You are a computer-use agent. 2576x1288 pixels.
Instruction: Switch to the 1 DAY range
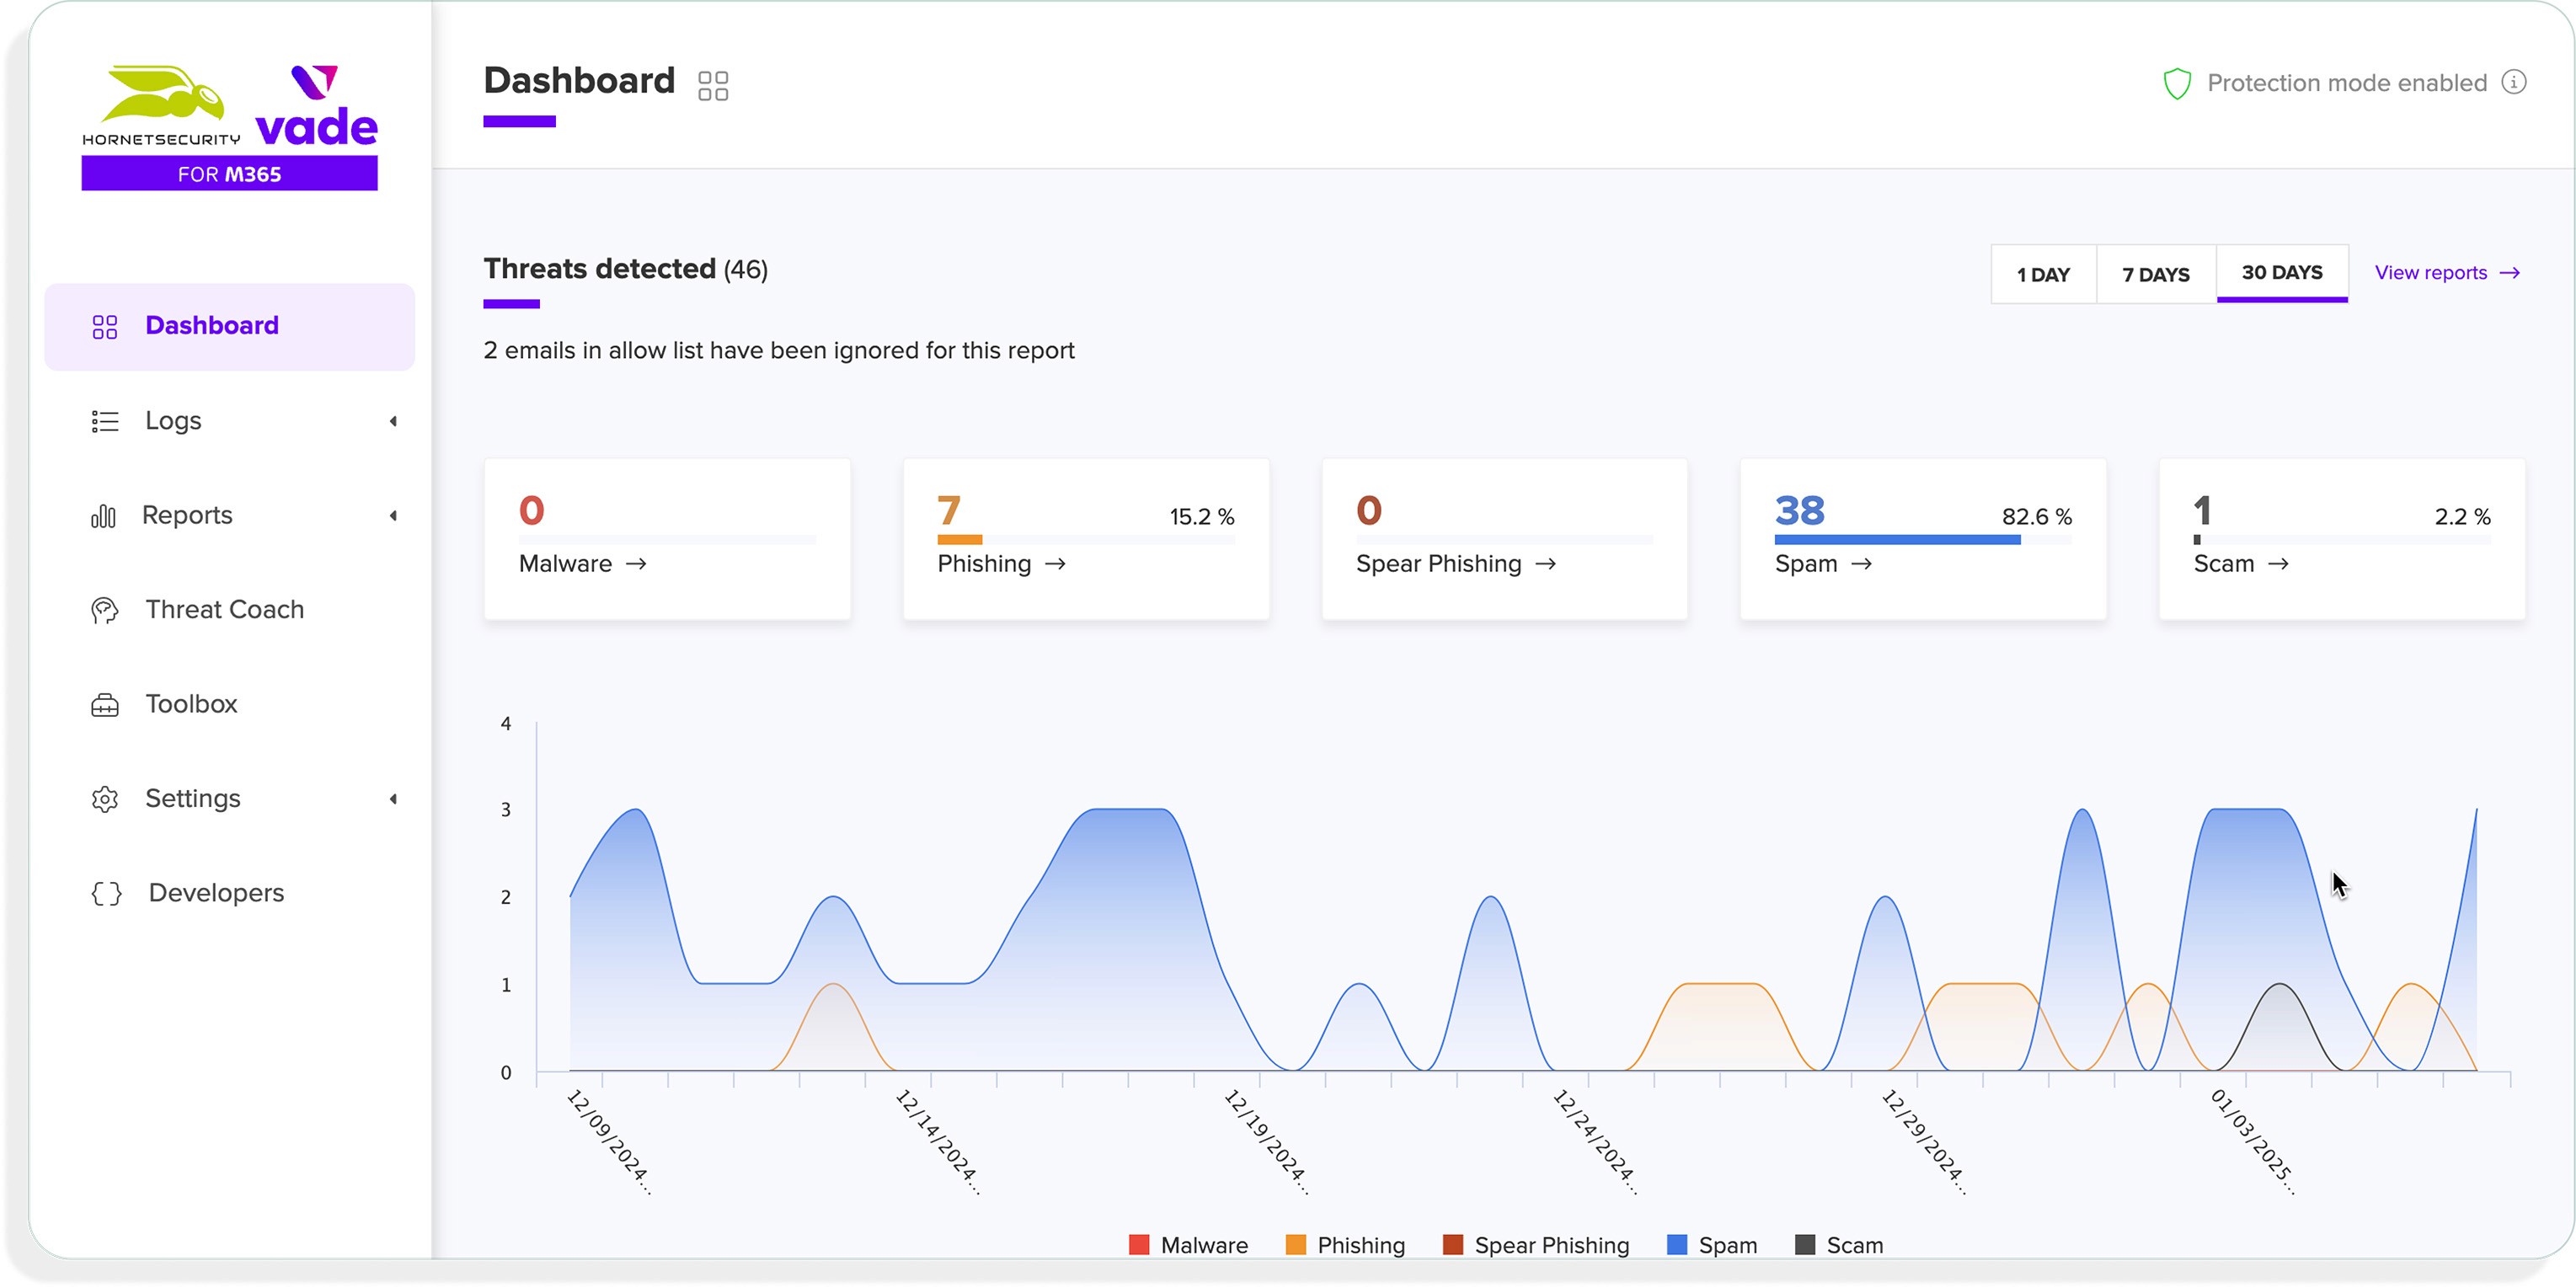tap(2043, 274)
